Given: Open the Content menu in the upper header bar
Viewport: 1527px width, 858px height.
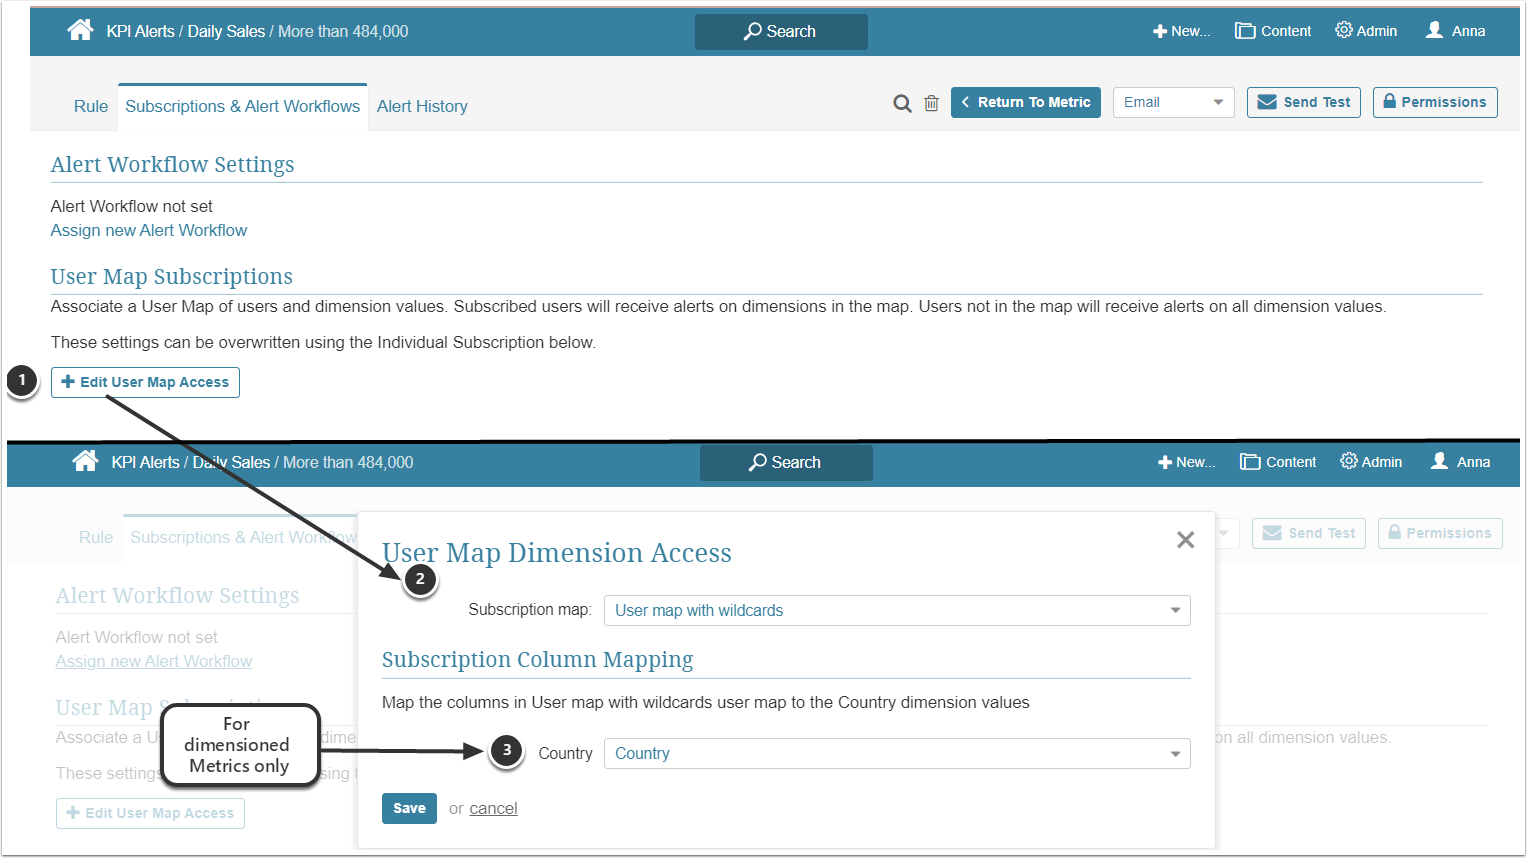Looking at the screenshot, I should pyautogui.click(x=1273, y=31).
